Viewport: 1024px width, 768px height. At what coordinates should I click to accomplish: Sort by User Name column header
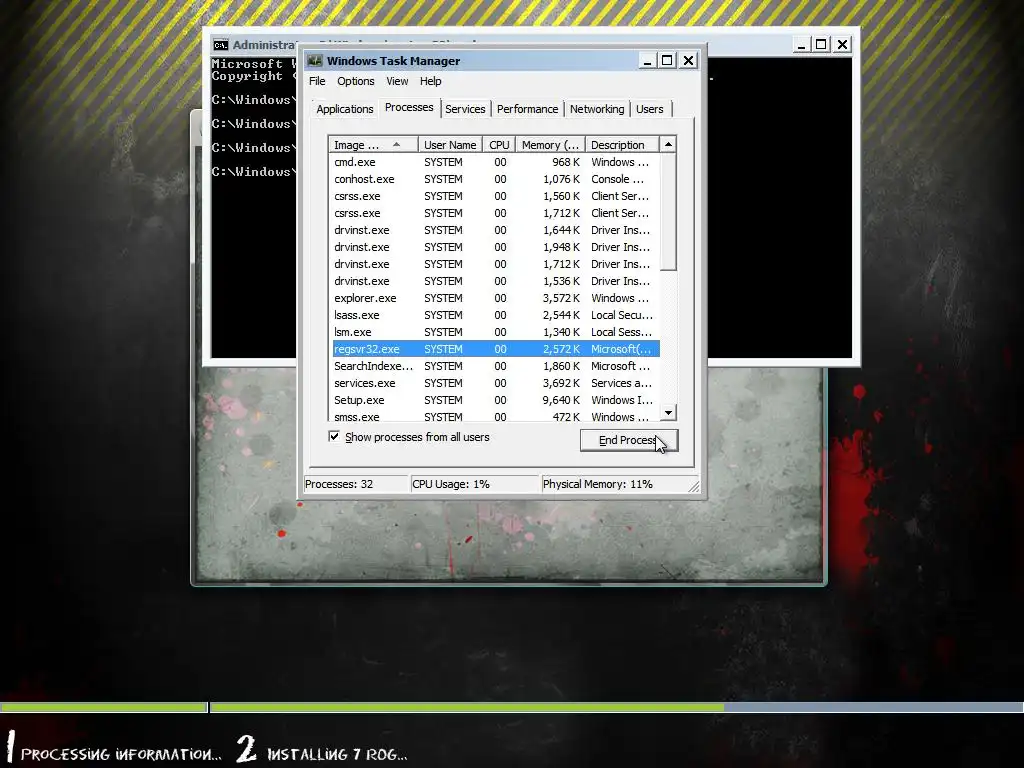coord(450,145)
